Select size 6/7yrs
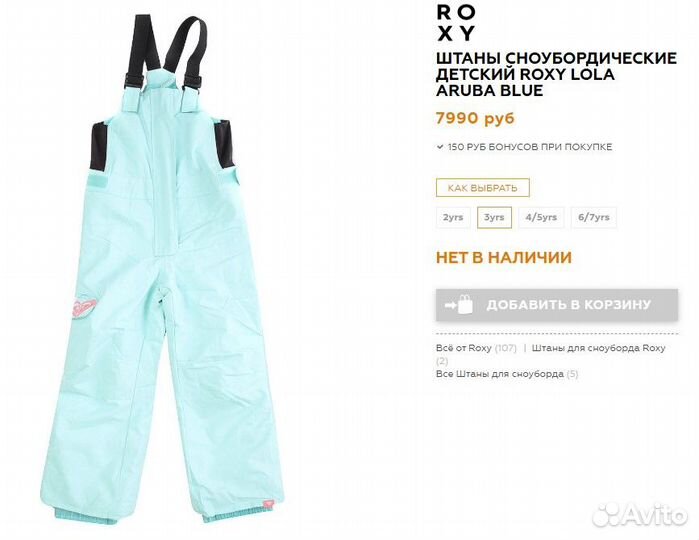Screen dimensions: 699x540 594,218
